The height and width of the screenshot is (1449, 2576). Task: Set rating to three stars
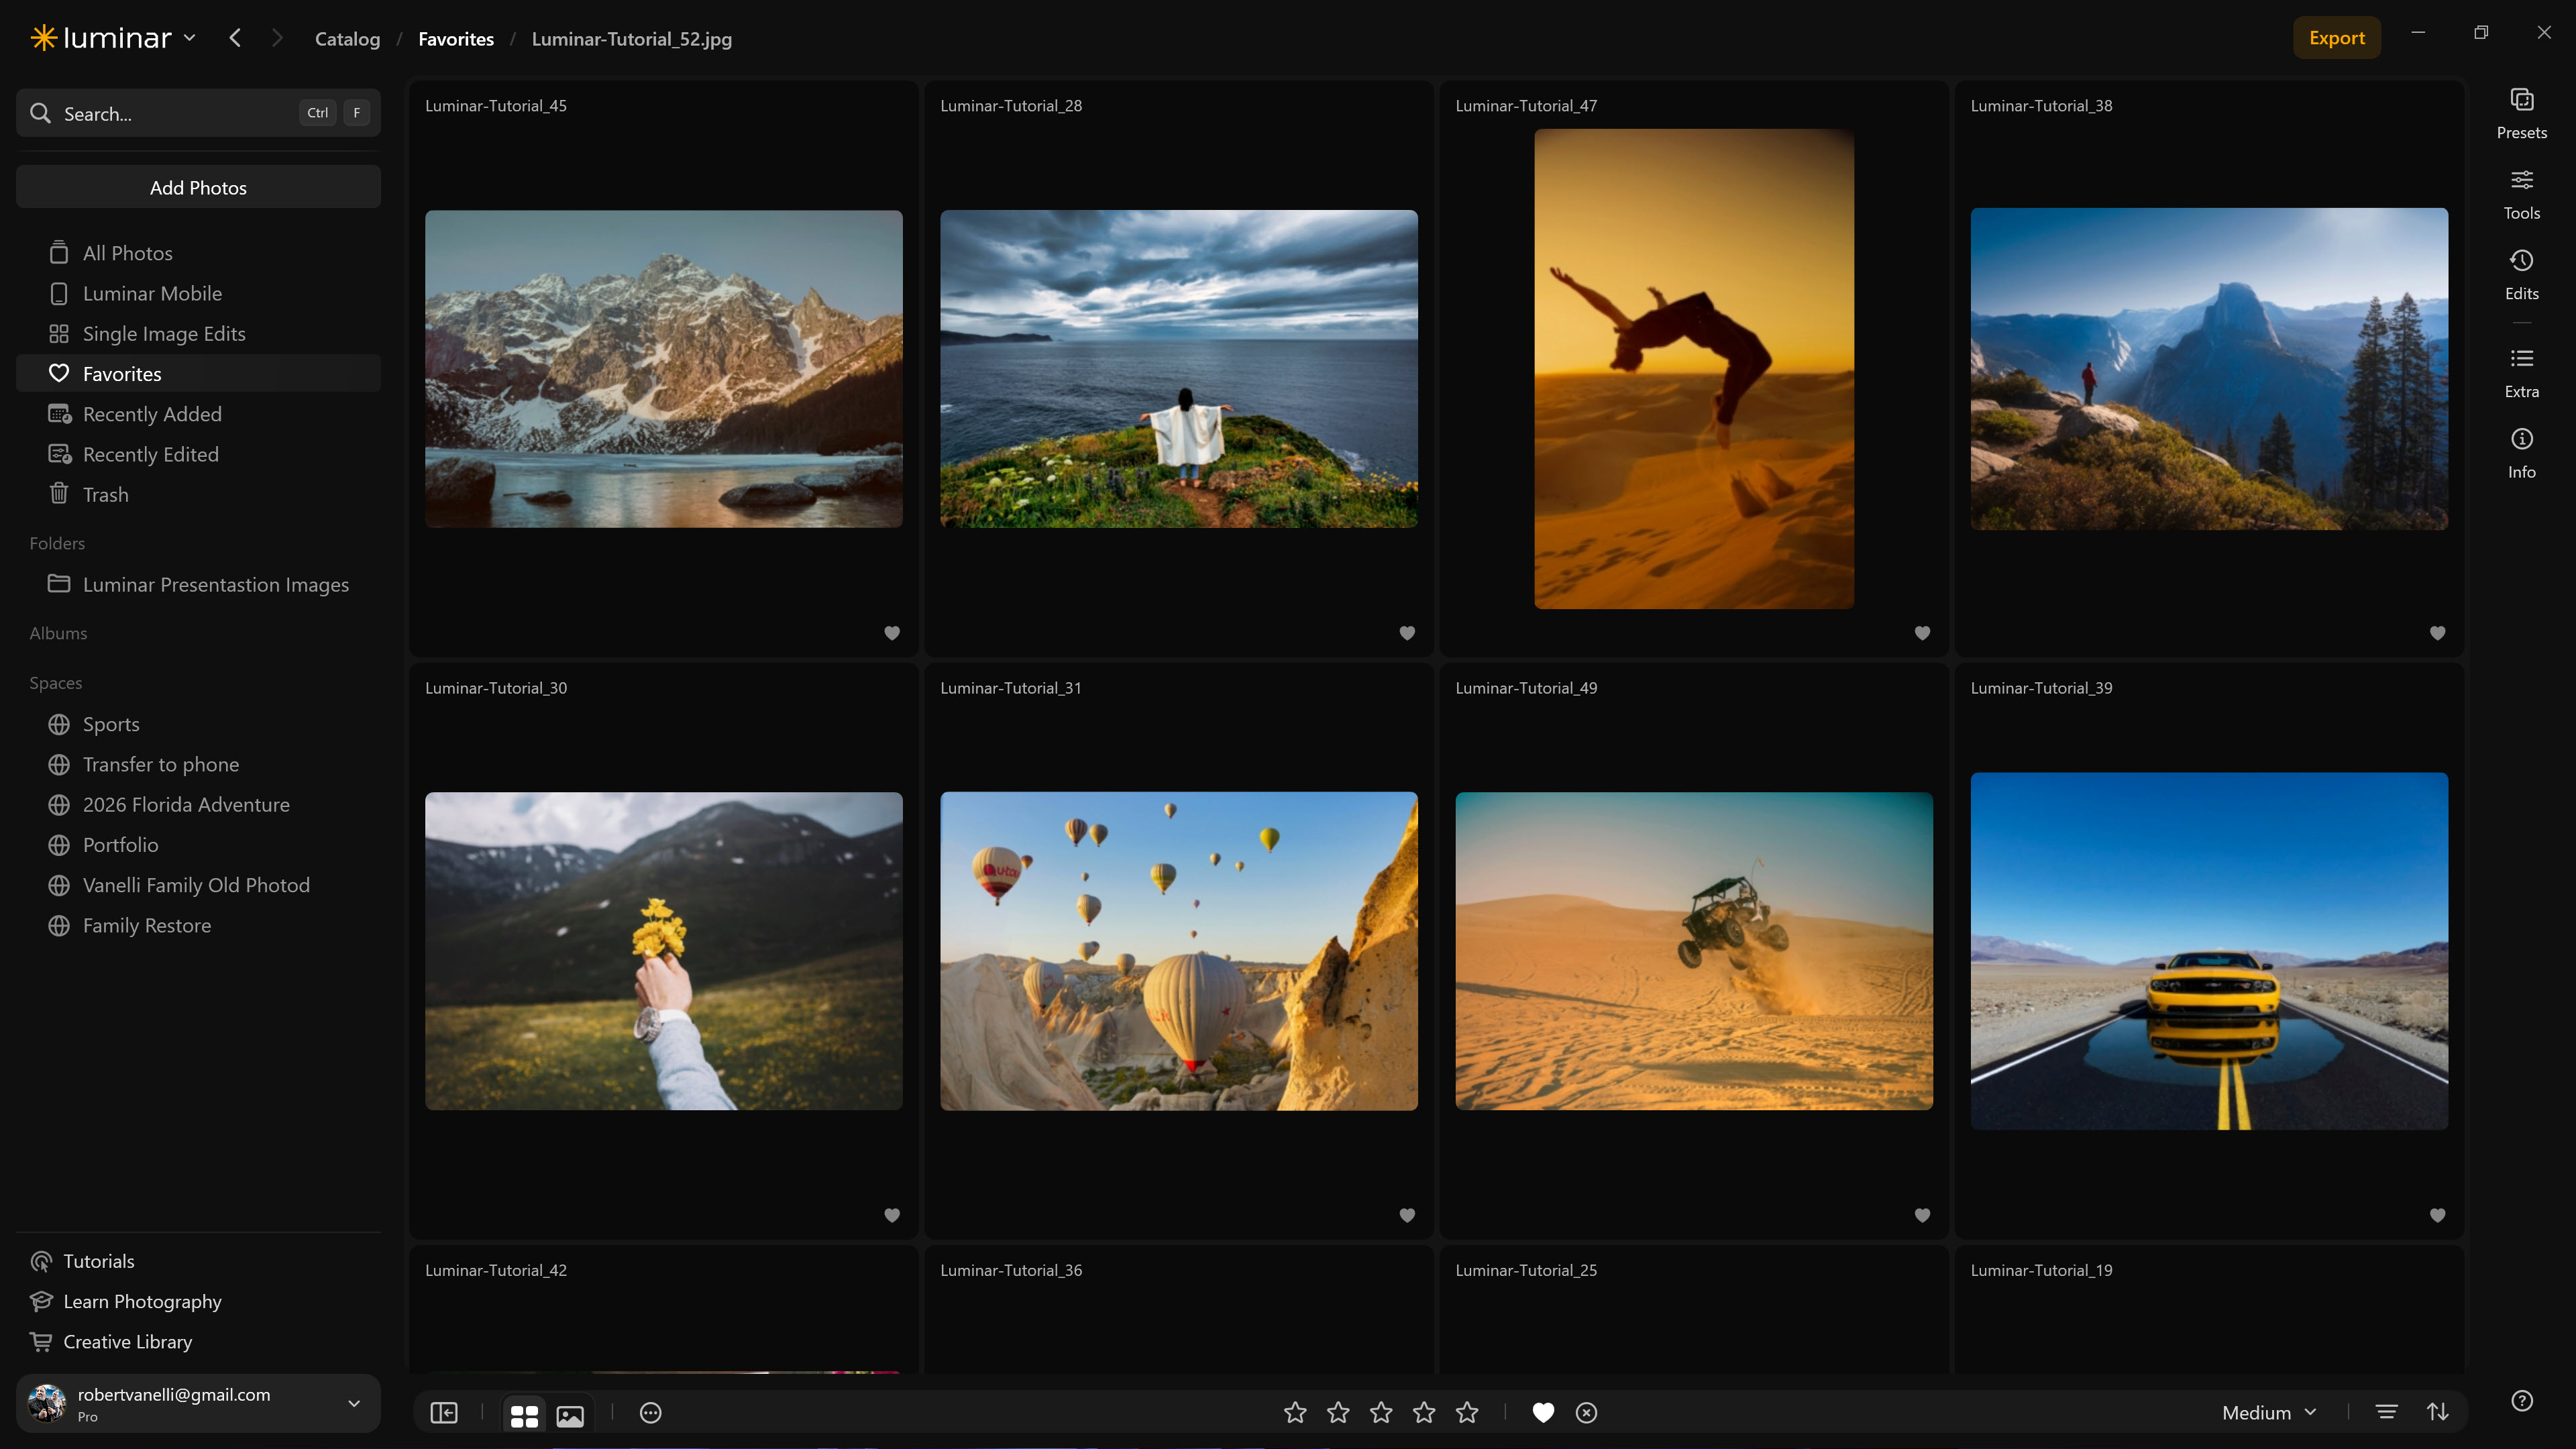(1381, 1412)
